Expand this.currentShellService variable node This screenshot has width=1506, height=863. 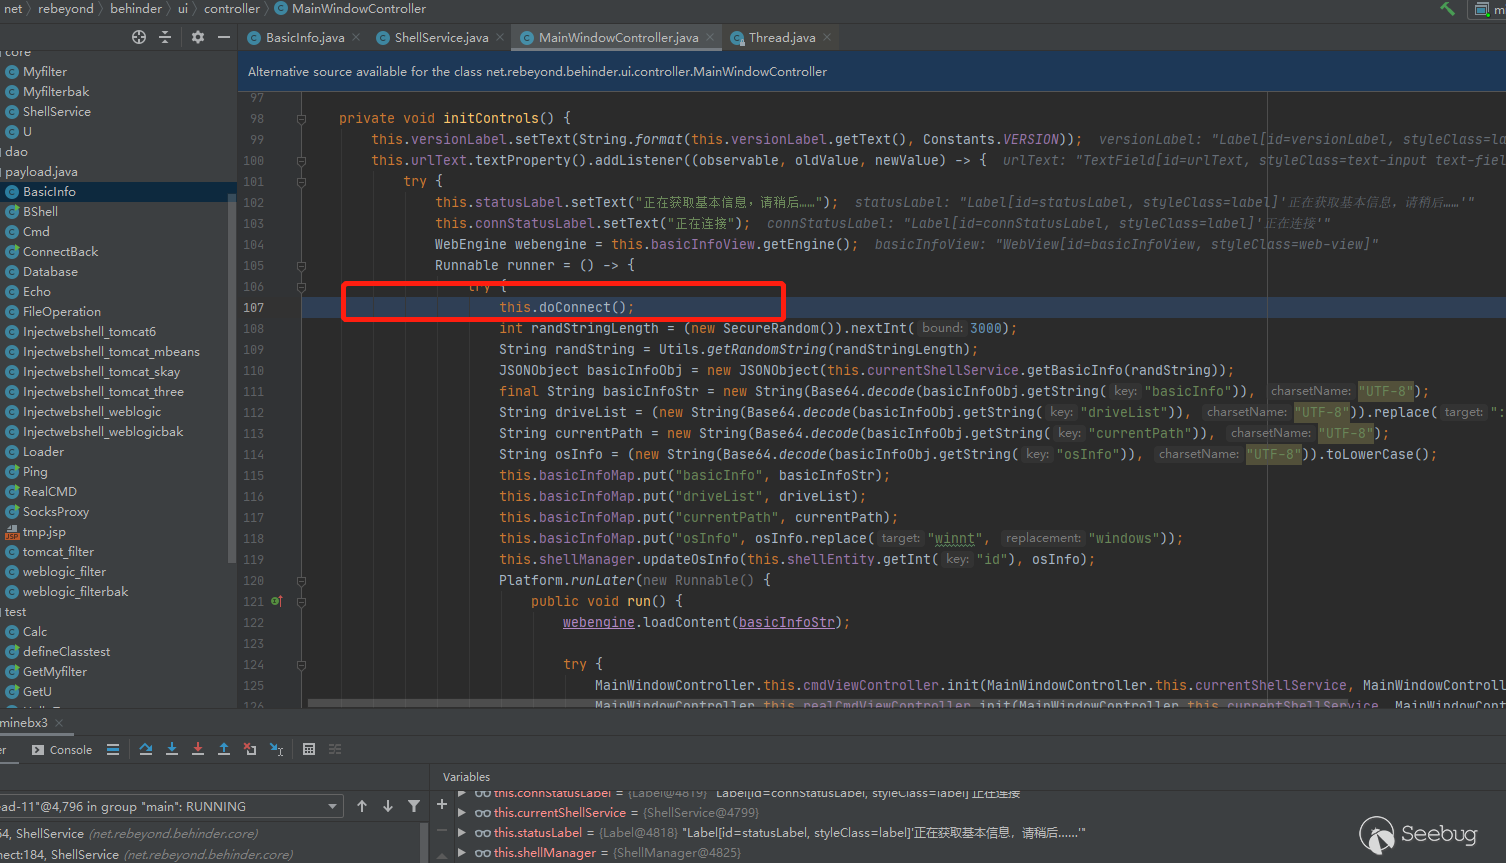(x=462, y=813)
